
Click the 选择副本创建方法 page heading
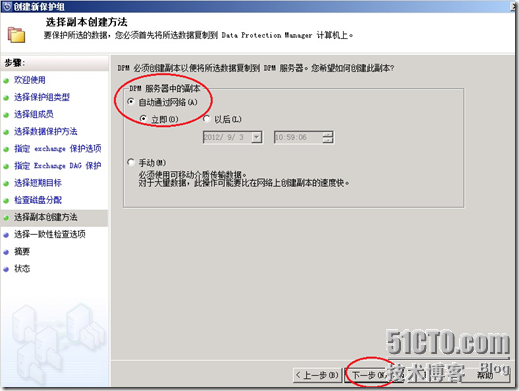(86, 22)
